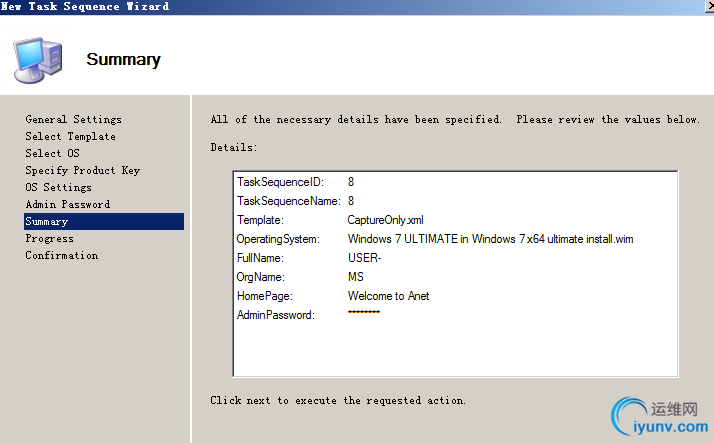Click the Confirmation step in sidebar
Screen dimensions: 714x443
coord(61,256)
